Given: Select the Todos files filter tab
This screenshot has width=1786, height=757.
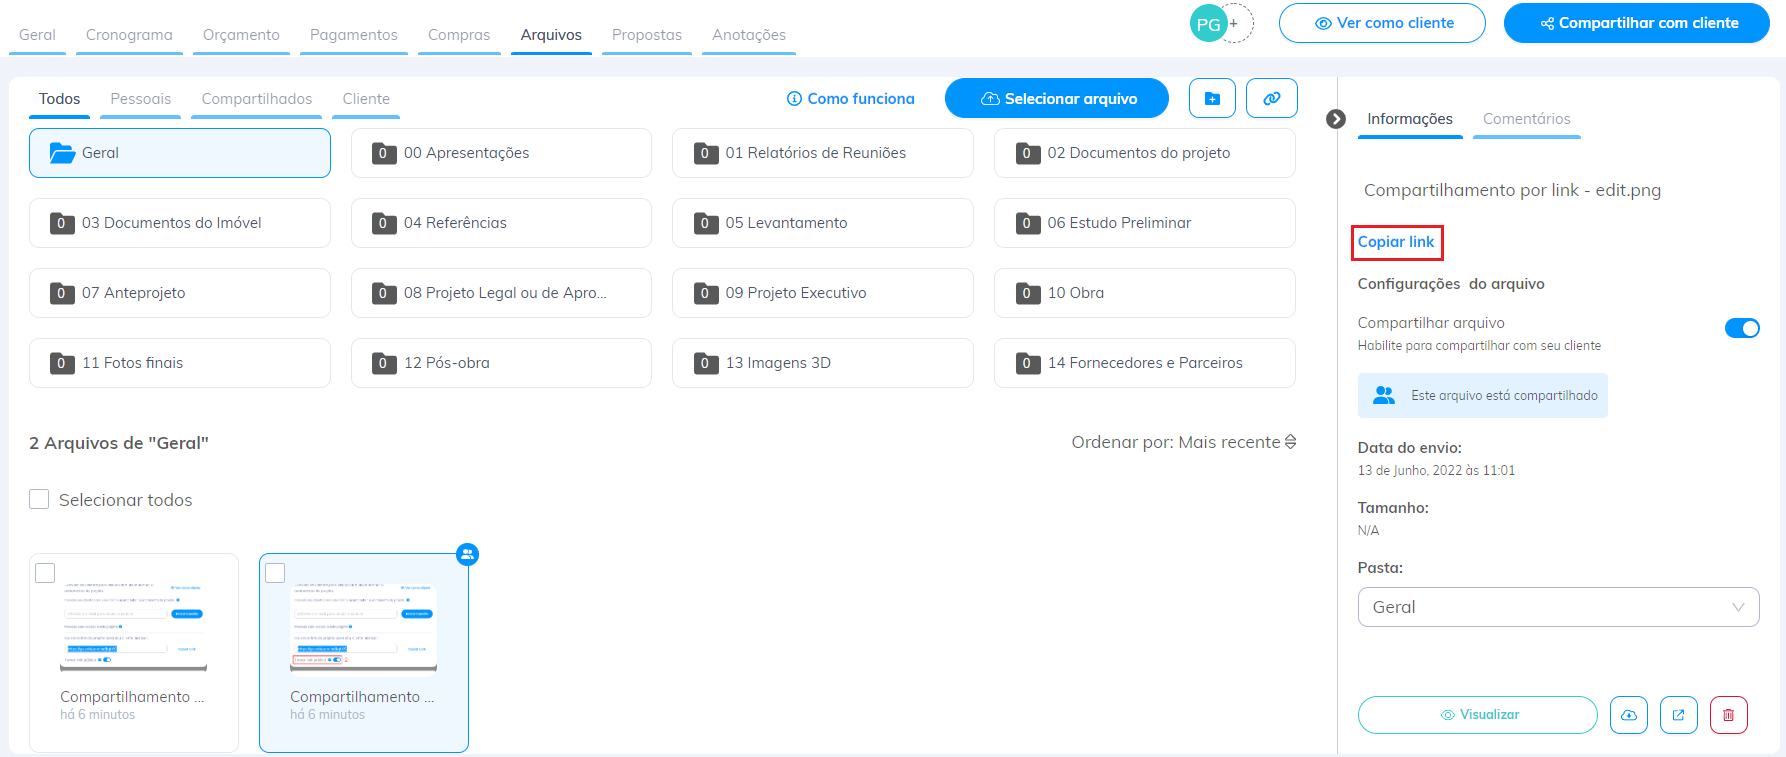Looking at the screenshot, I should (60, 99).
